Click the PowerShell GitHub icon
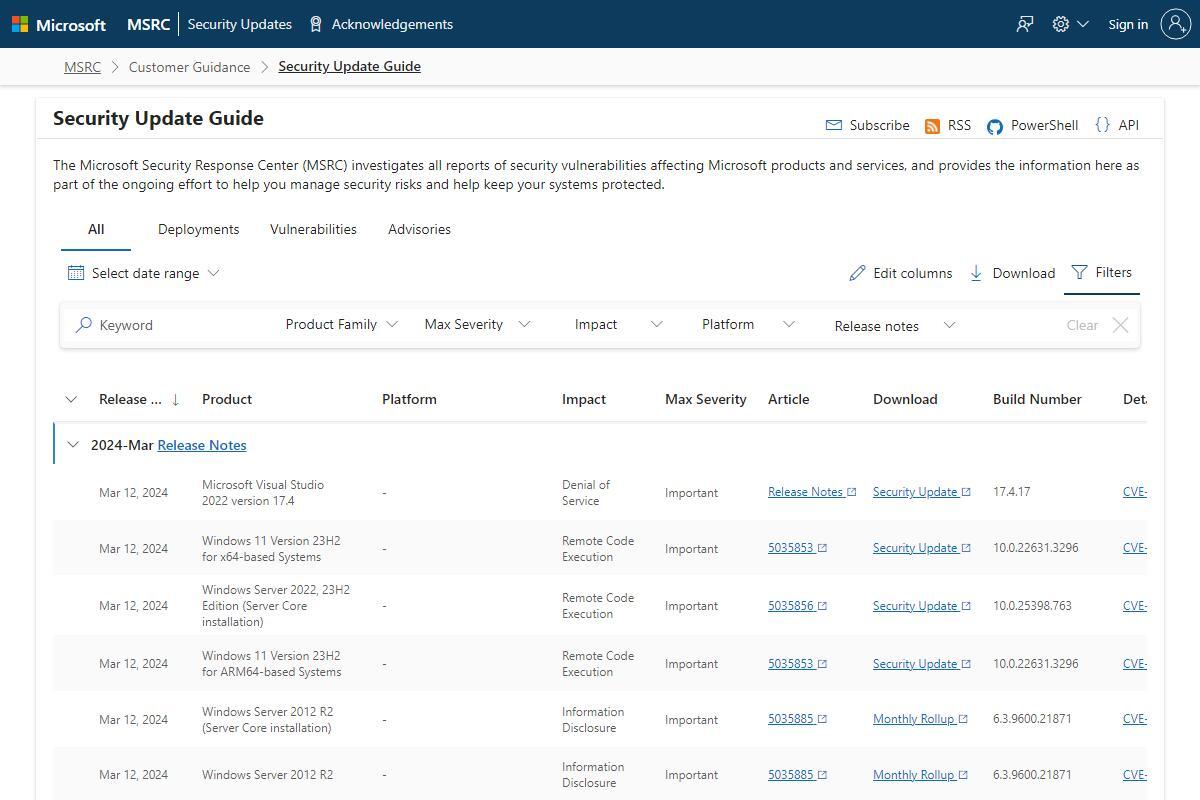The image size is (1200, 800). [994, 126]
